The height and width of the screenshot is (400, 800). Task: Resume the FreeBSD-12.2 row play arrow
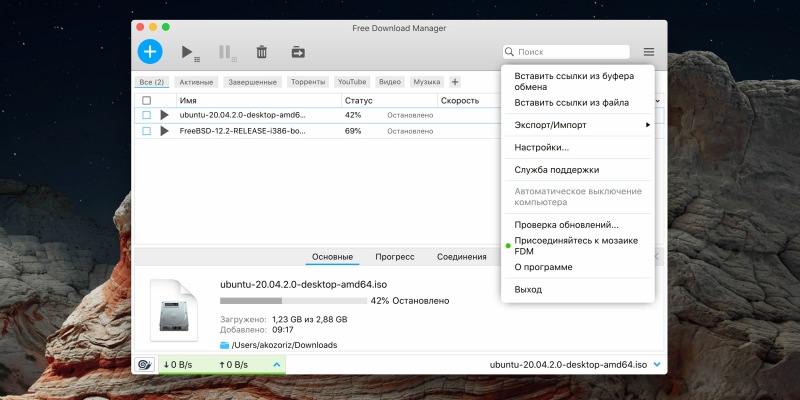point(164,131)
